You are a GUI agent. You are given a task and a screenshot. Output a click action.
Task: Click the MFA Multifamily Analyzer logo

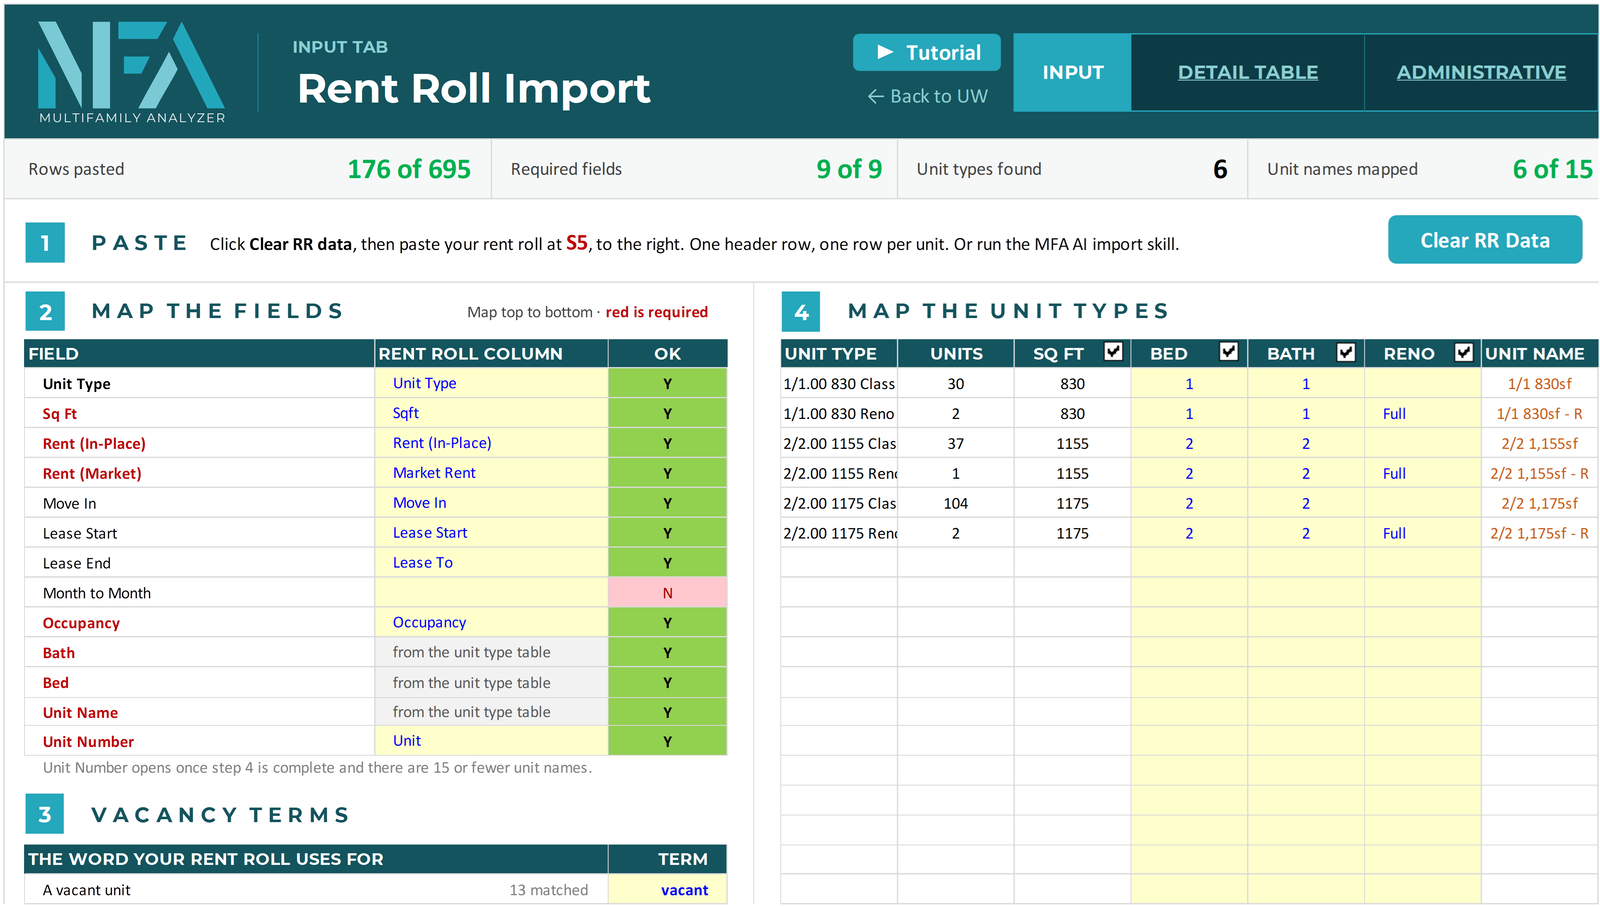131,72
